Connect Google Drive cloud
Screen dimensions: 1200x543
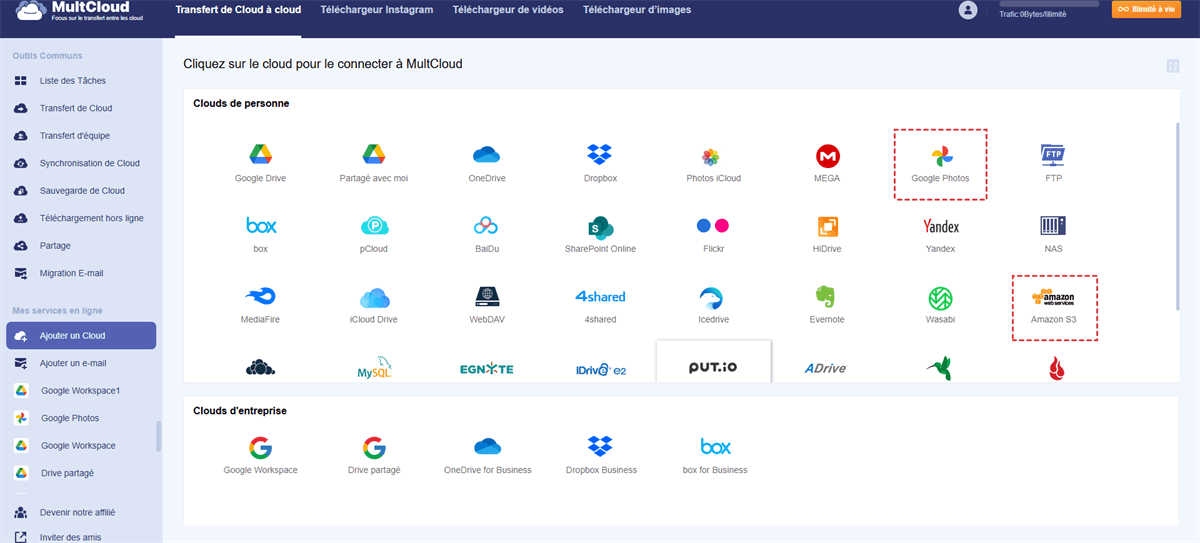(x=260, y=163)
